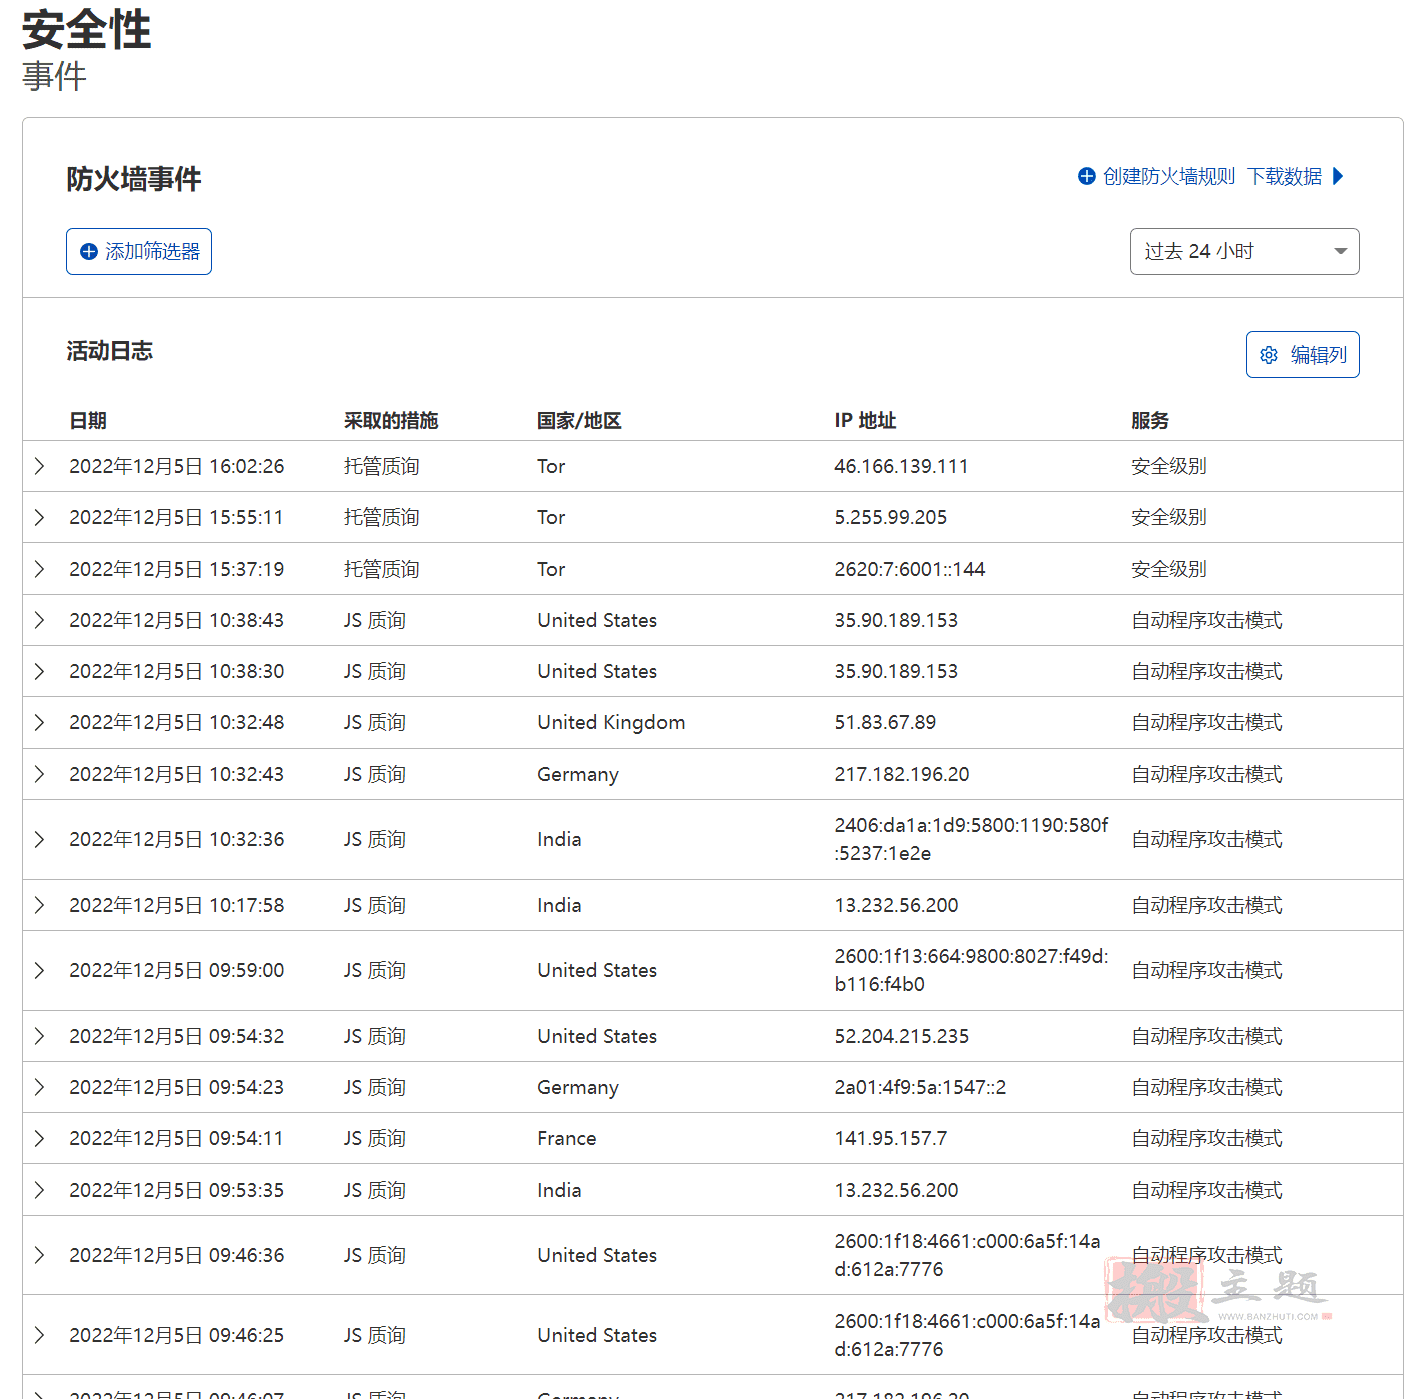
Task: Click IP address 2a01:4f9:5a:1547::2
Action: (920, 1087)
